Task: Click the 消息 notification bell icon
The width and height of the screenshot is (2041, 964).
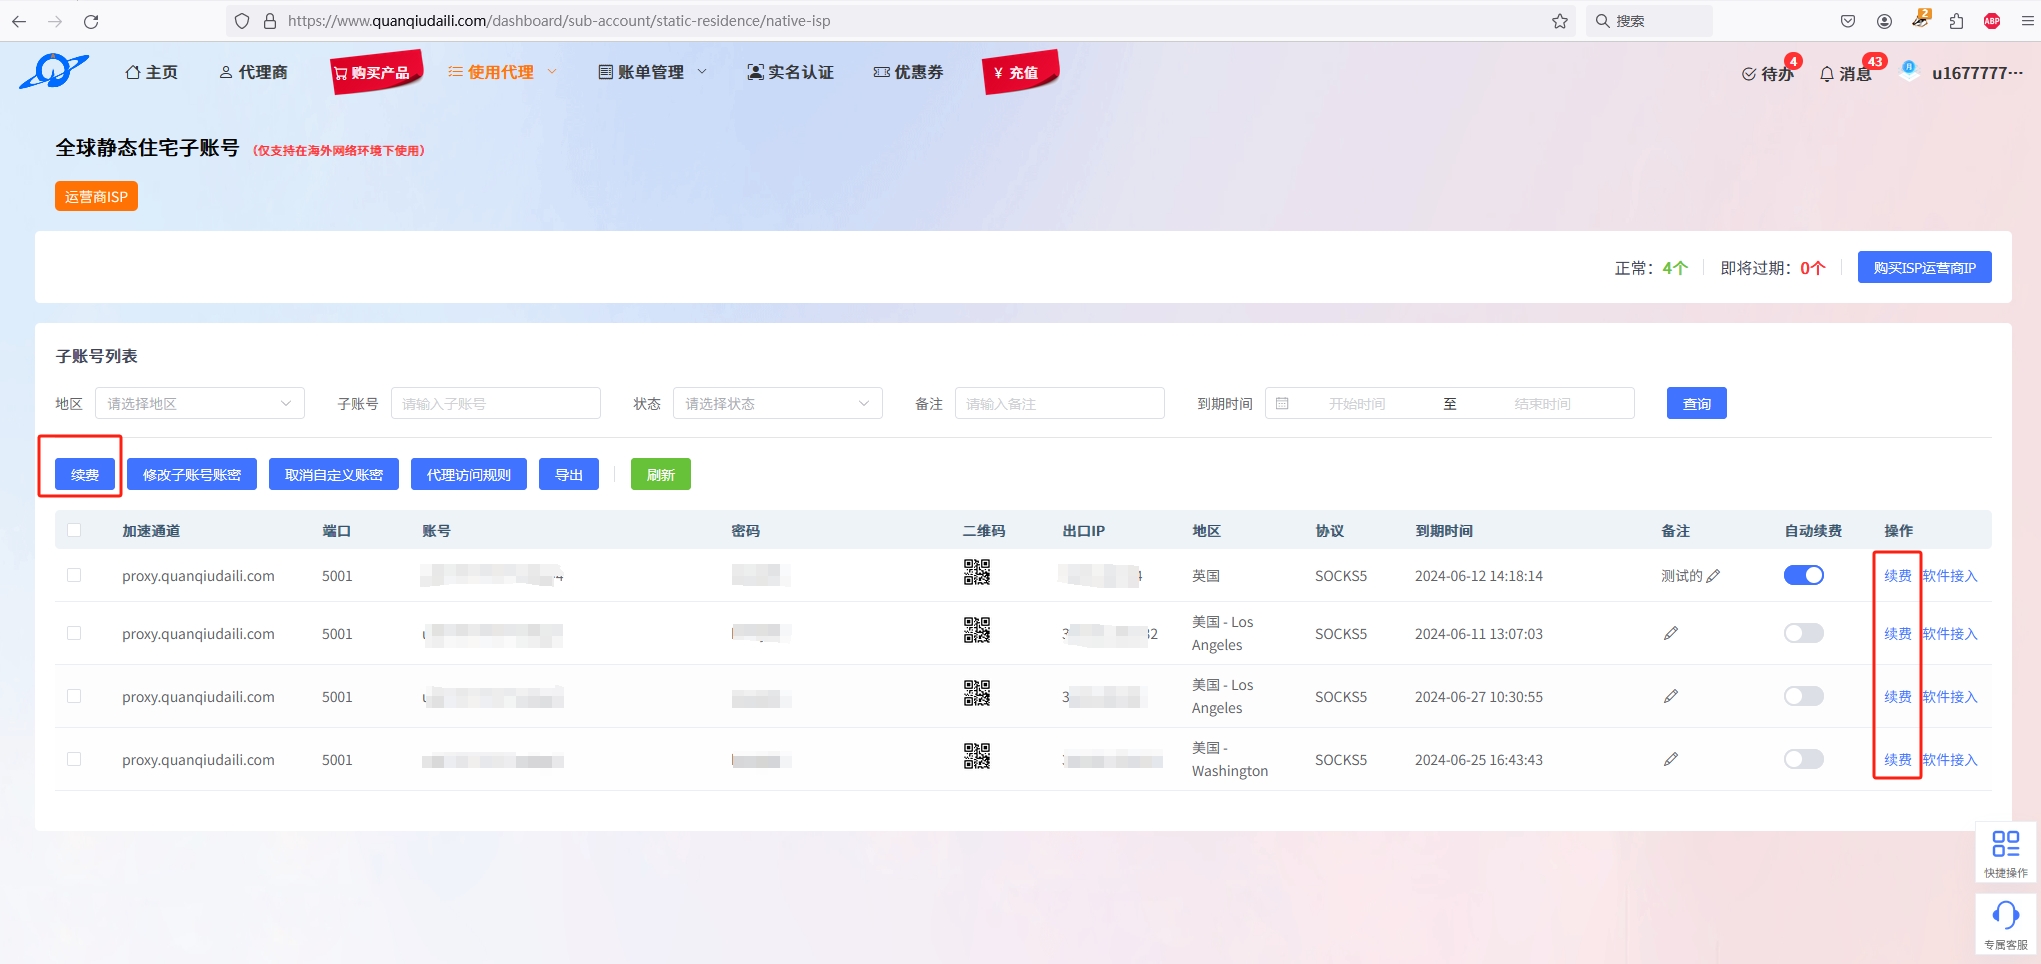Action: (1827, 74)
